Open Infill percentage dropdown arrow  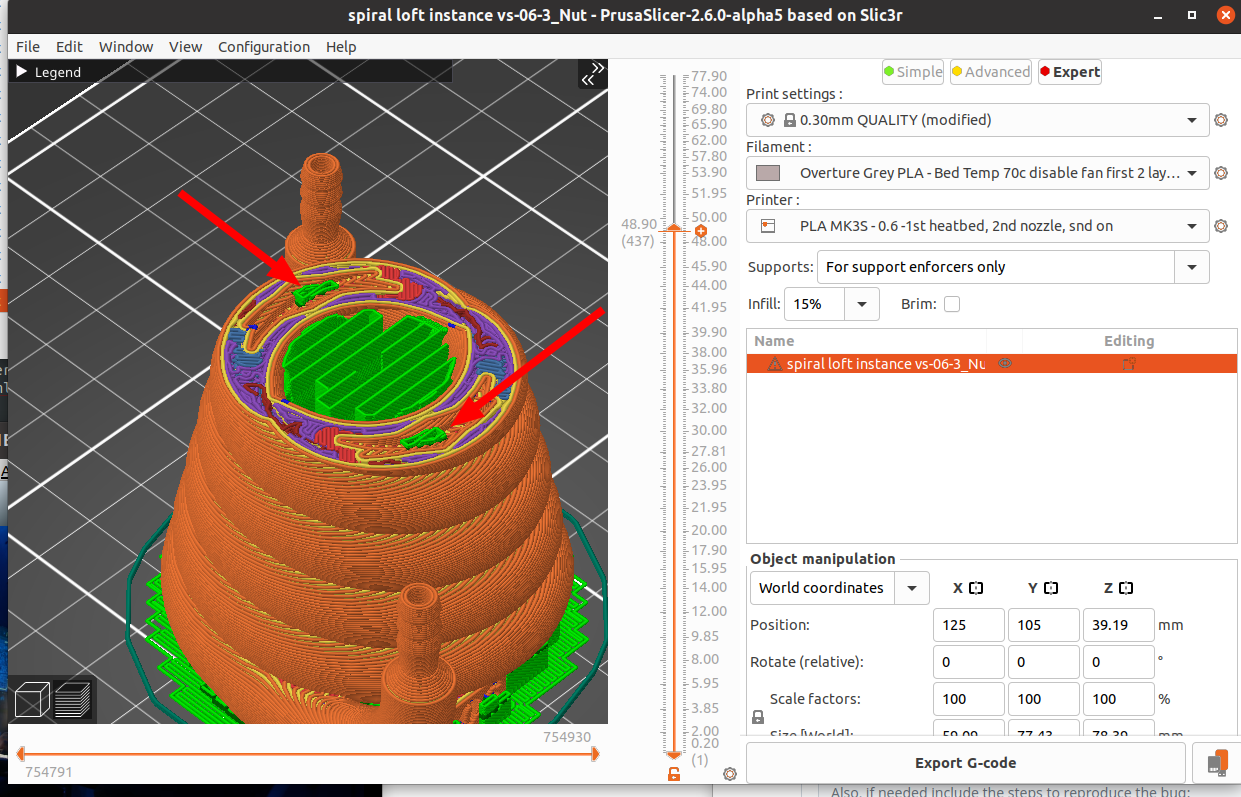(x=862, y=304)
